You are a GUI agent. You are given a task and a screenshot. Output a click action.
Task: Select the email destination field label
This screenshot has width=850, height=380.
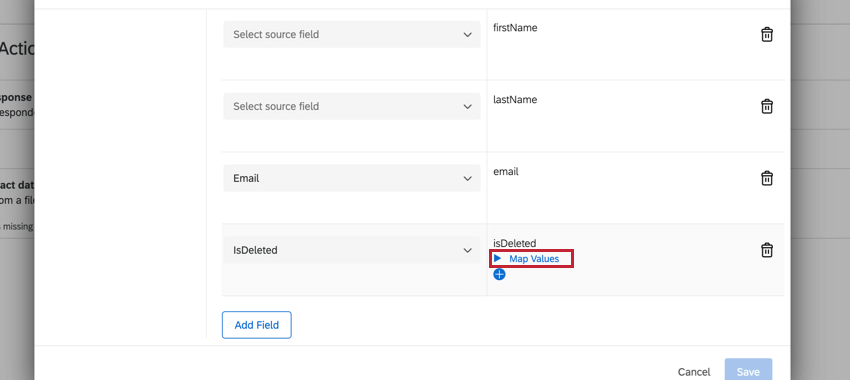pyautogui.click(x=506, y=171)
